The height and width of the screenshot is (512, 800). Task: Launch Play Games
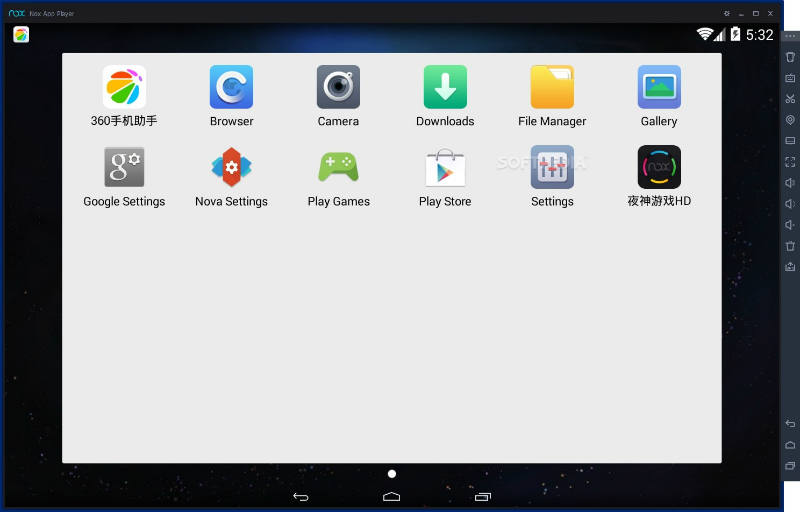(x=338, y=167)
